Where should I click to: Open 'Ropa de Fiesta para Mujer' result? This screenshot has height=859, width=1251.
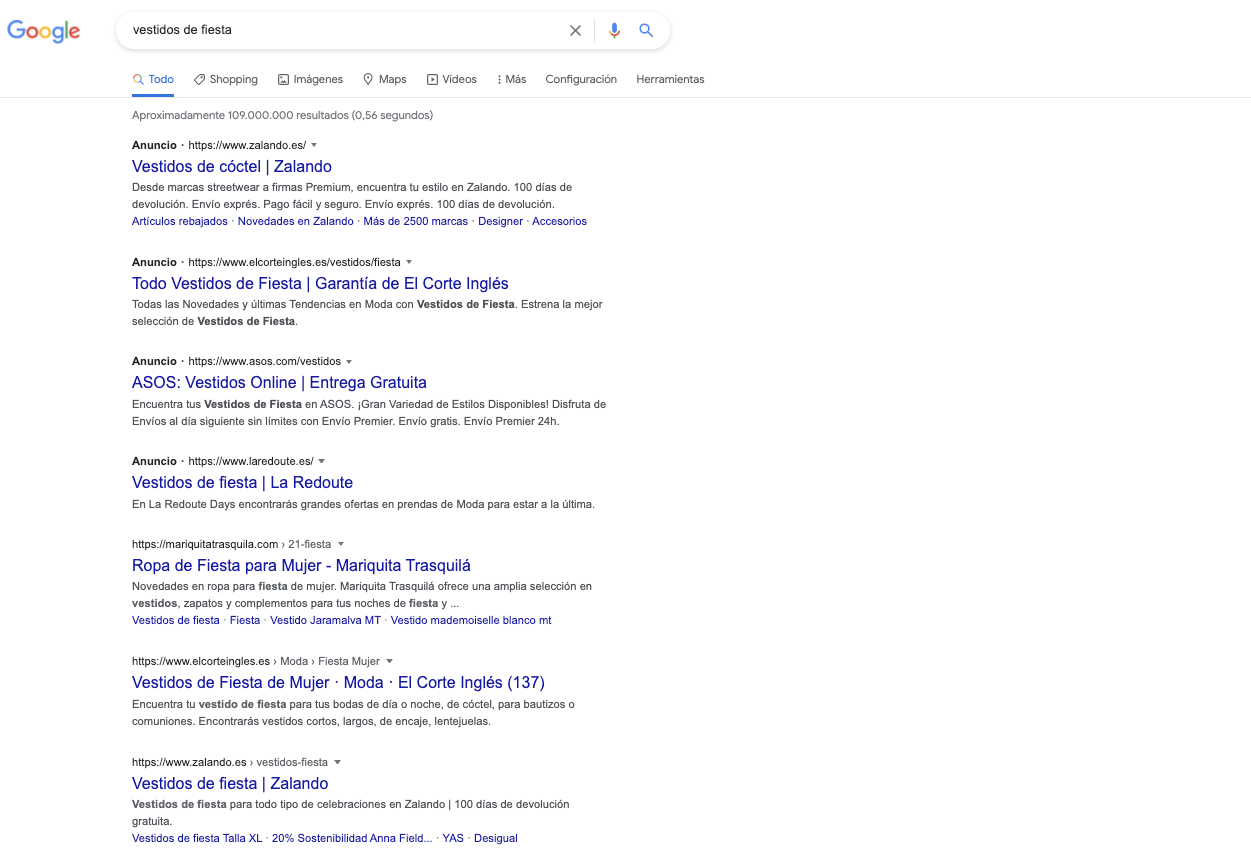[x=301, y=566]
